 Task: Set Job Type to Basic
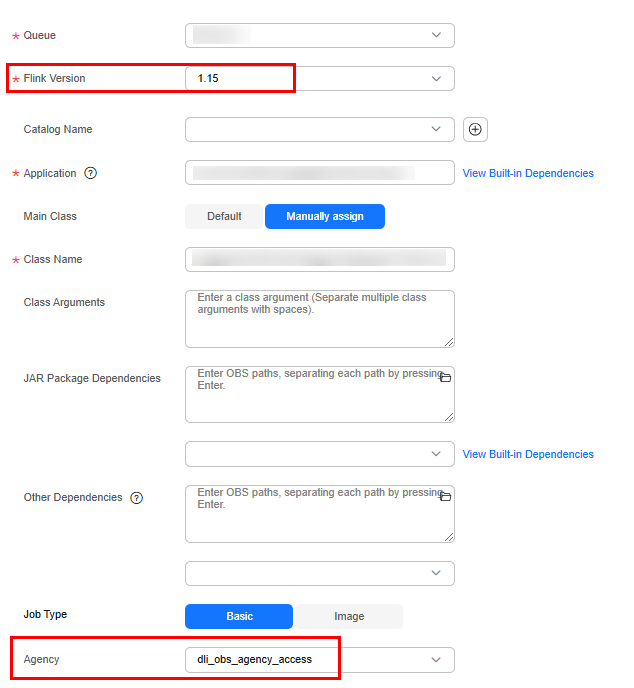[x=239, y=616]
